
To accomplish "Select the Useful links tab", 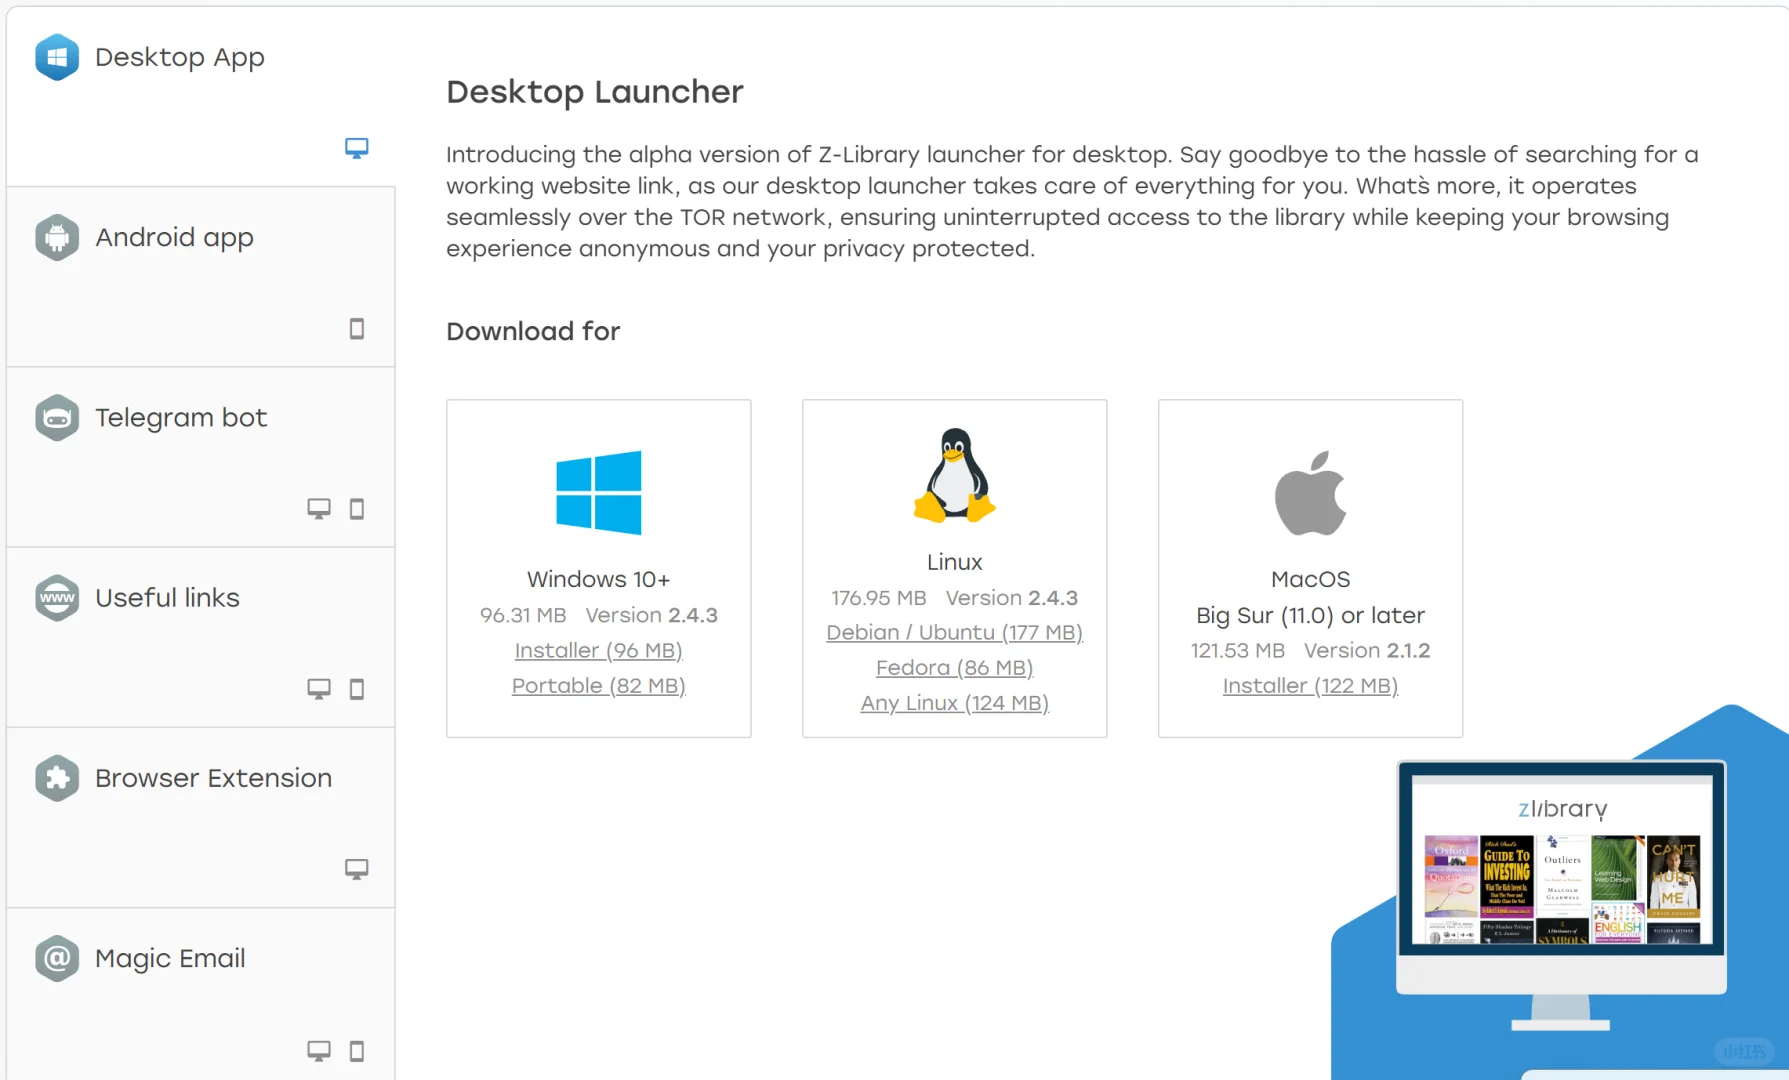I will [x=201, y=637].
